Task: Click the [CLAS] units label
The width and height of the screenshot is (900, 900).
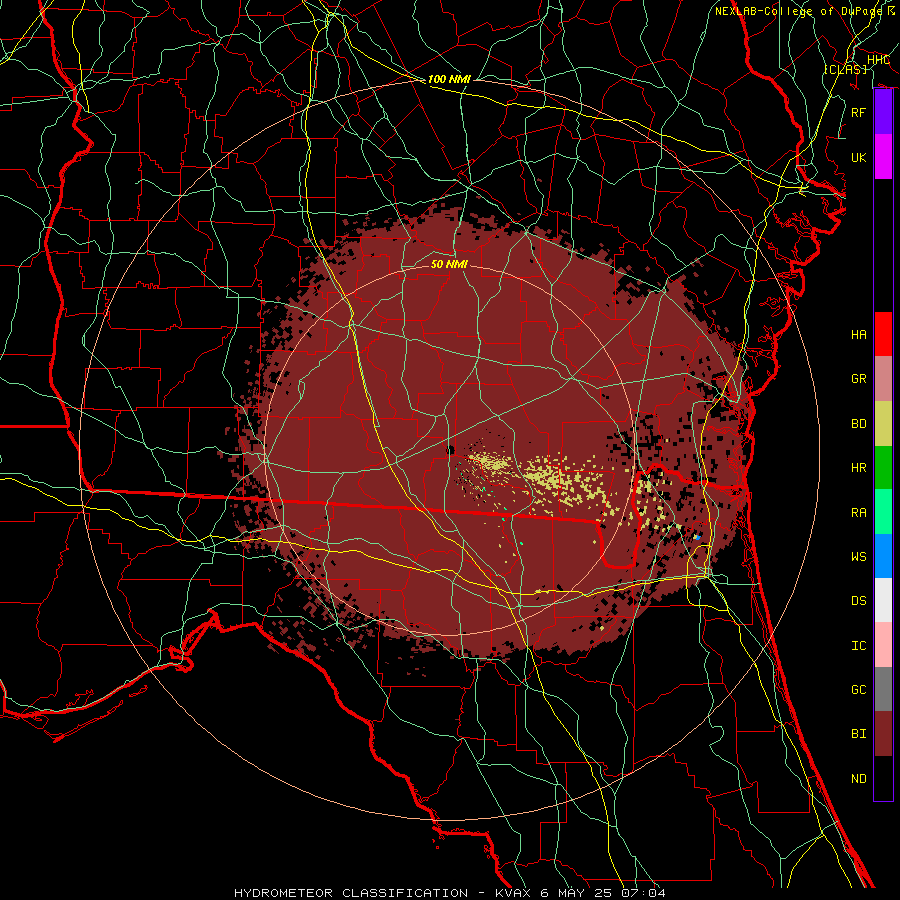Action: coord(845,69)
